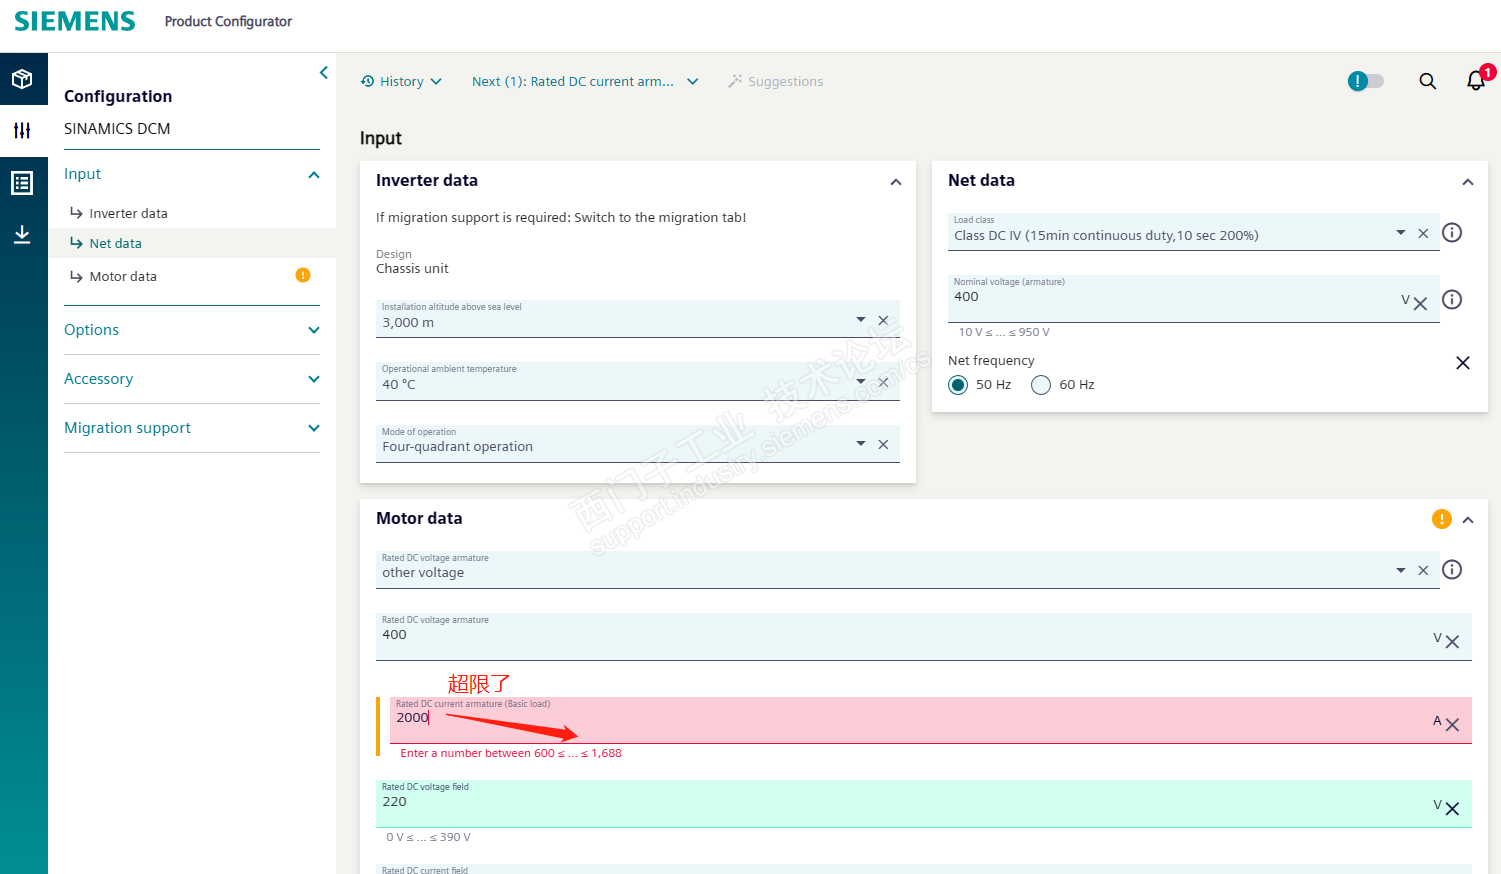Screen dimensions: 1501x874
Task: Click the migration support hint text
Action: [x=561, y=217]
